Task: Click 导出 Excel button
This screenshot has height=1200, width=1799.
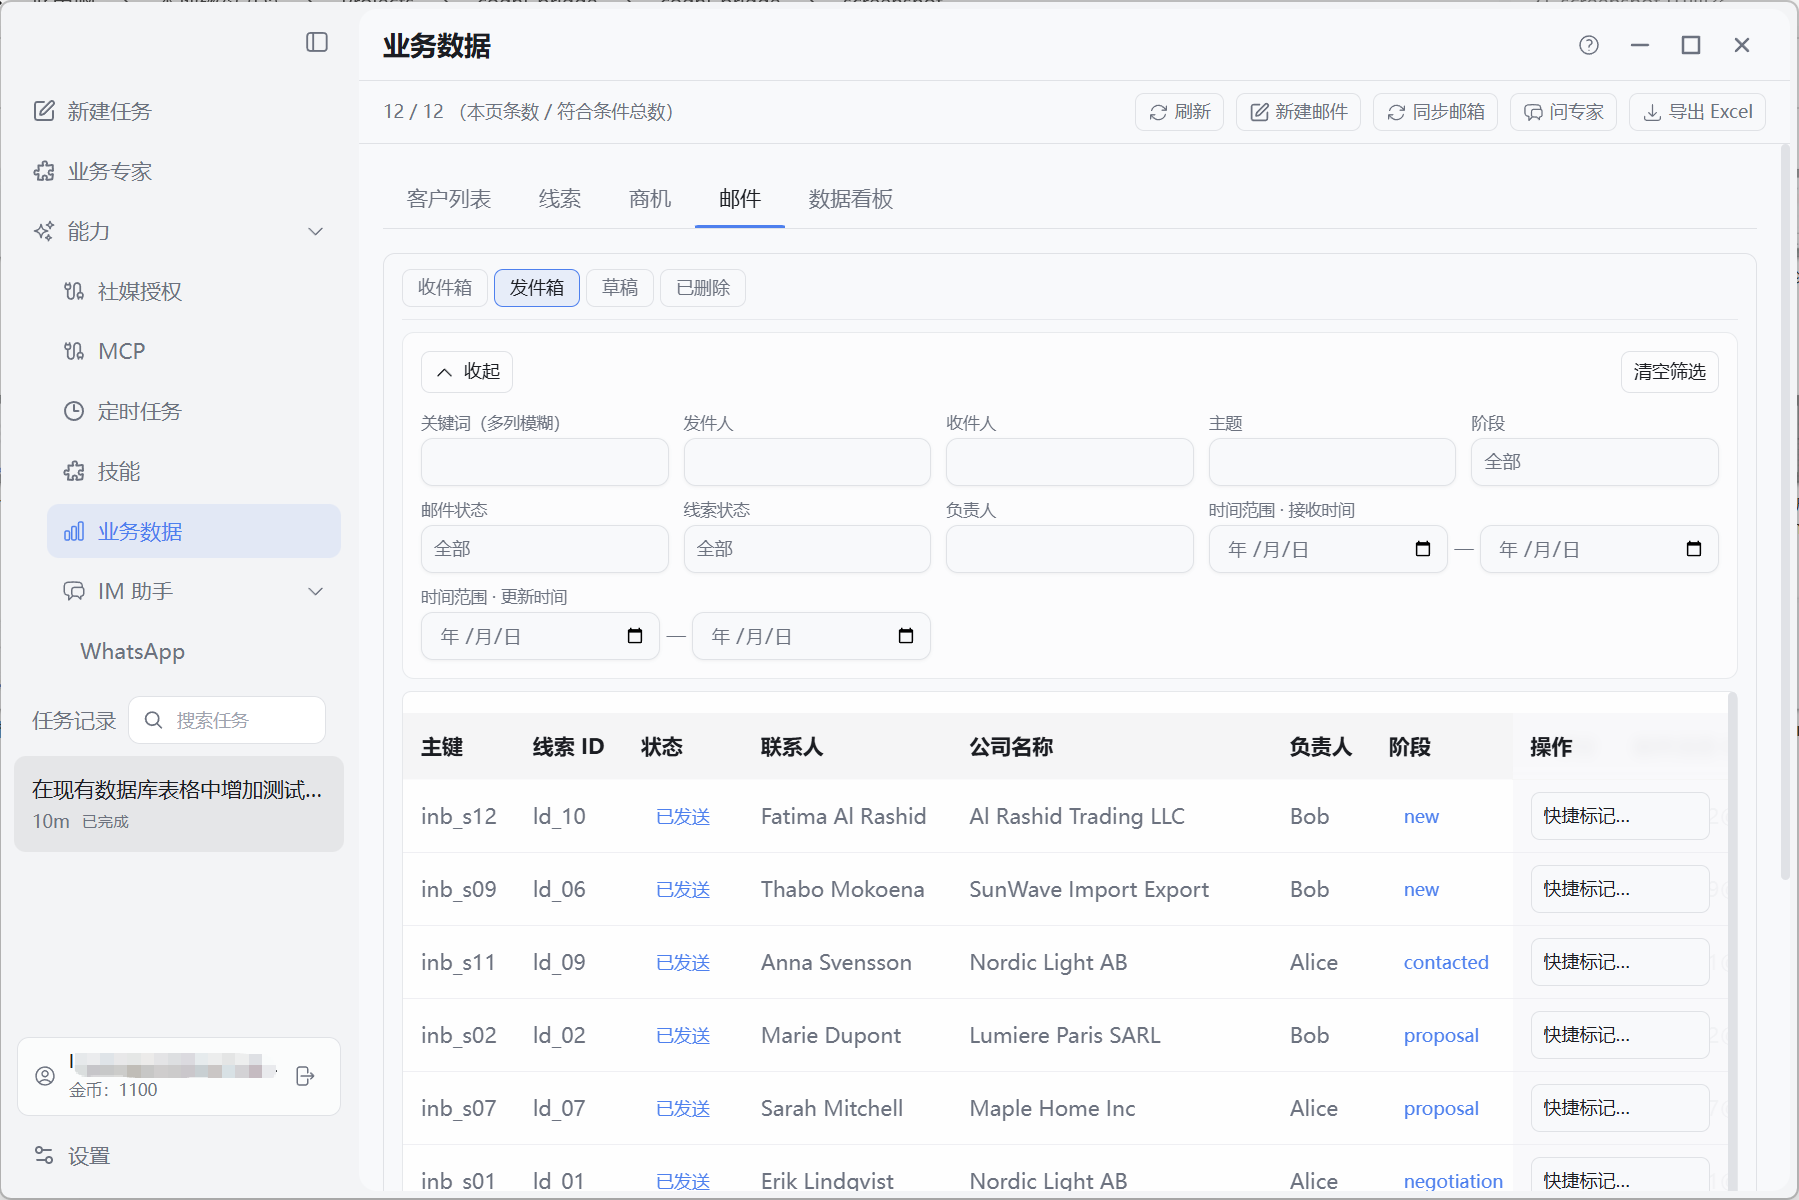Action: pos(1697,112)
